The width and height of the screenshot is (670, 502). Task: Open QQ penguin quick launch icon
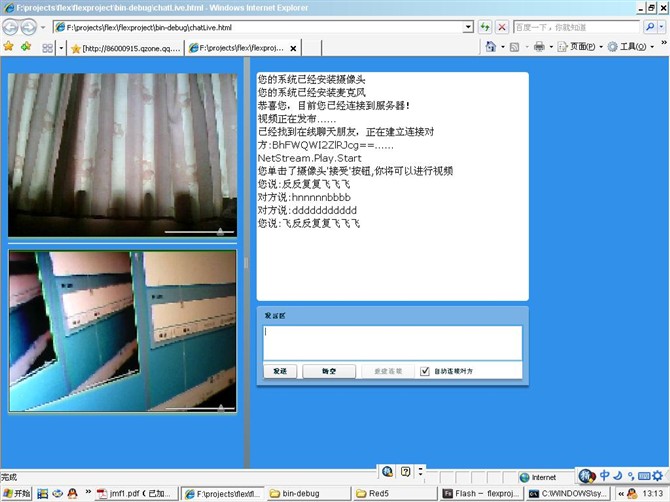72,493
